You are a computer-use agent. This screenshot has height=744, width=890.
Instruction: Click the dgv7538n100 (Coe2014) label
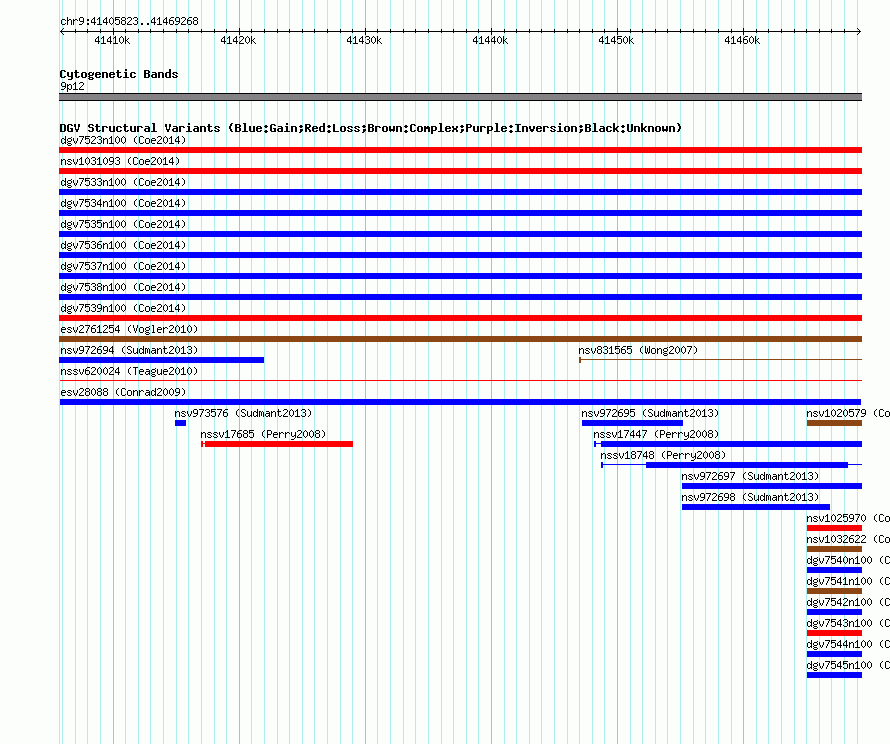(x=123, y=287)
